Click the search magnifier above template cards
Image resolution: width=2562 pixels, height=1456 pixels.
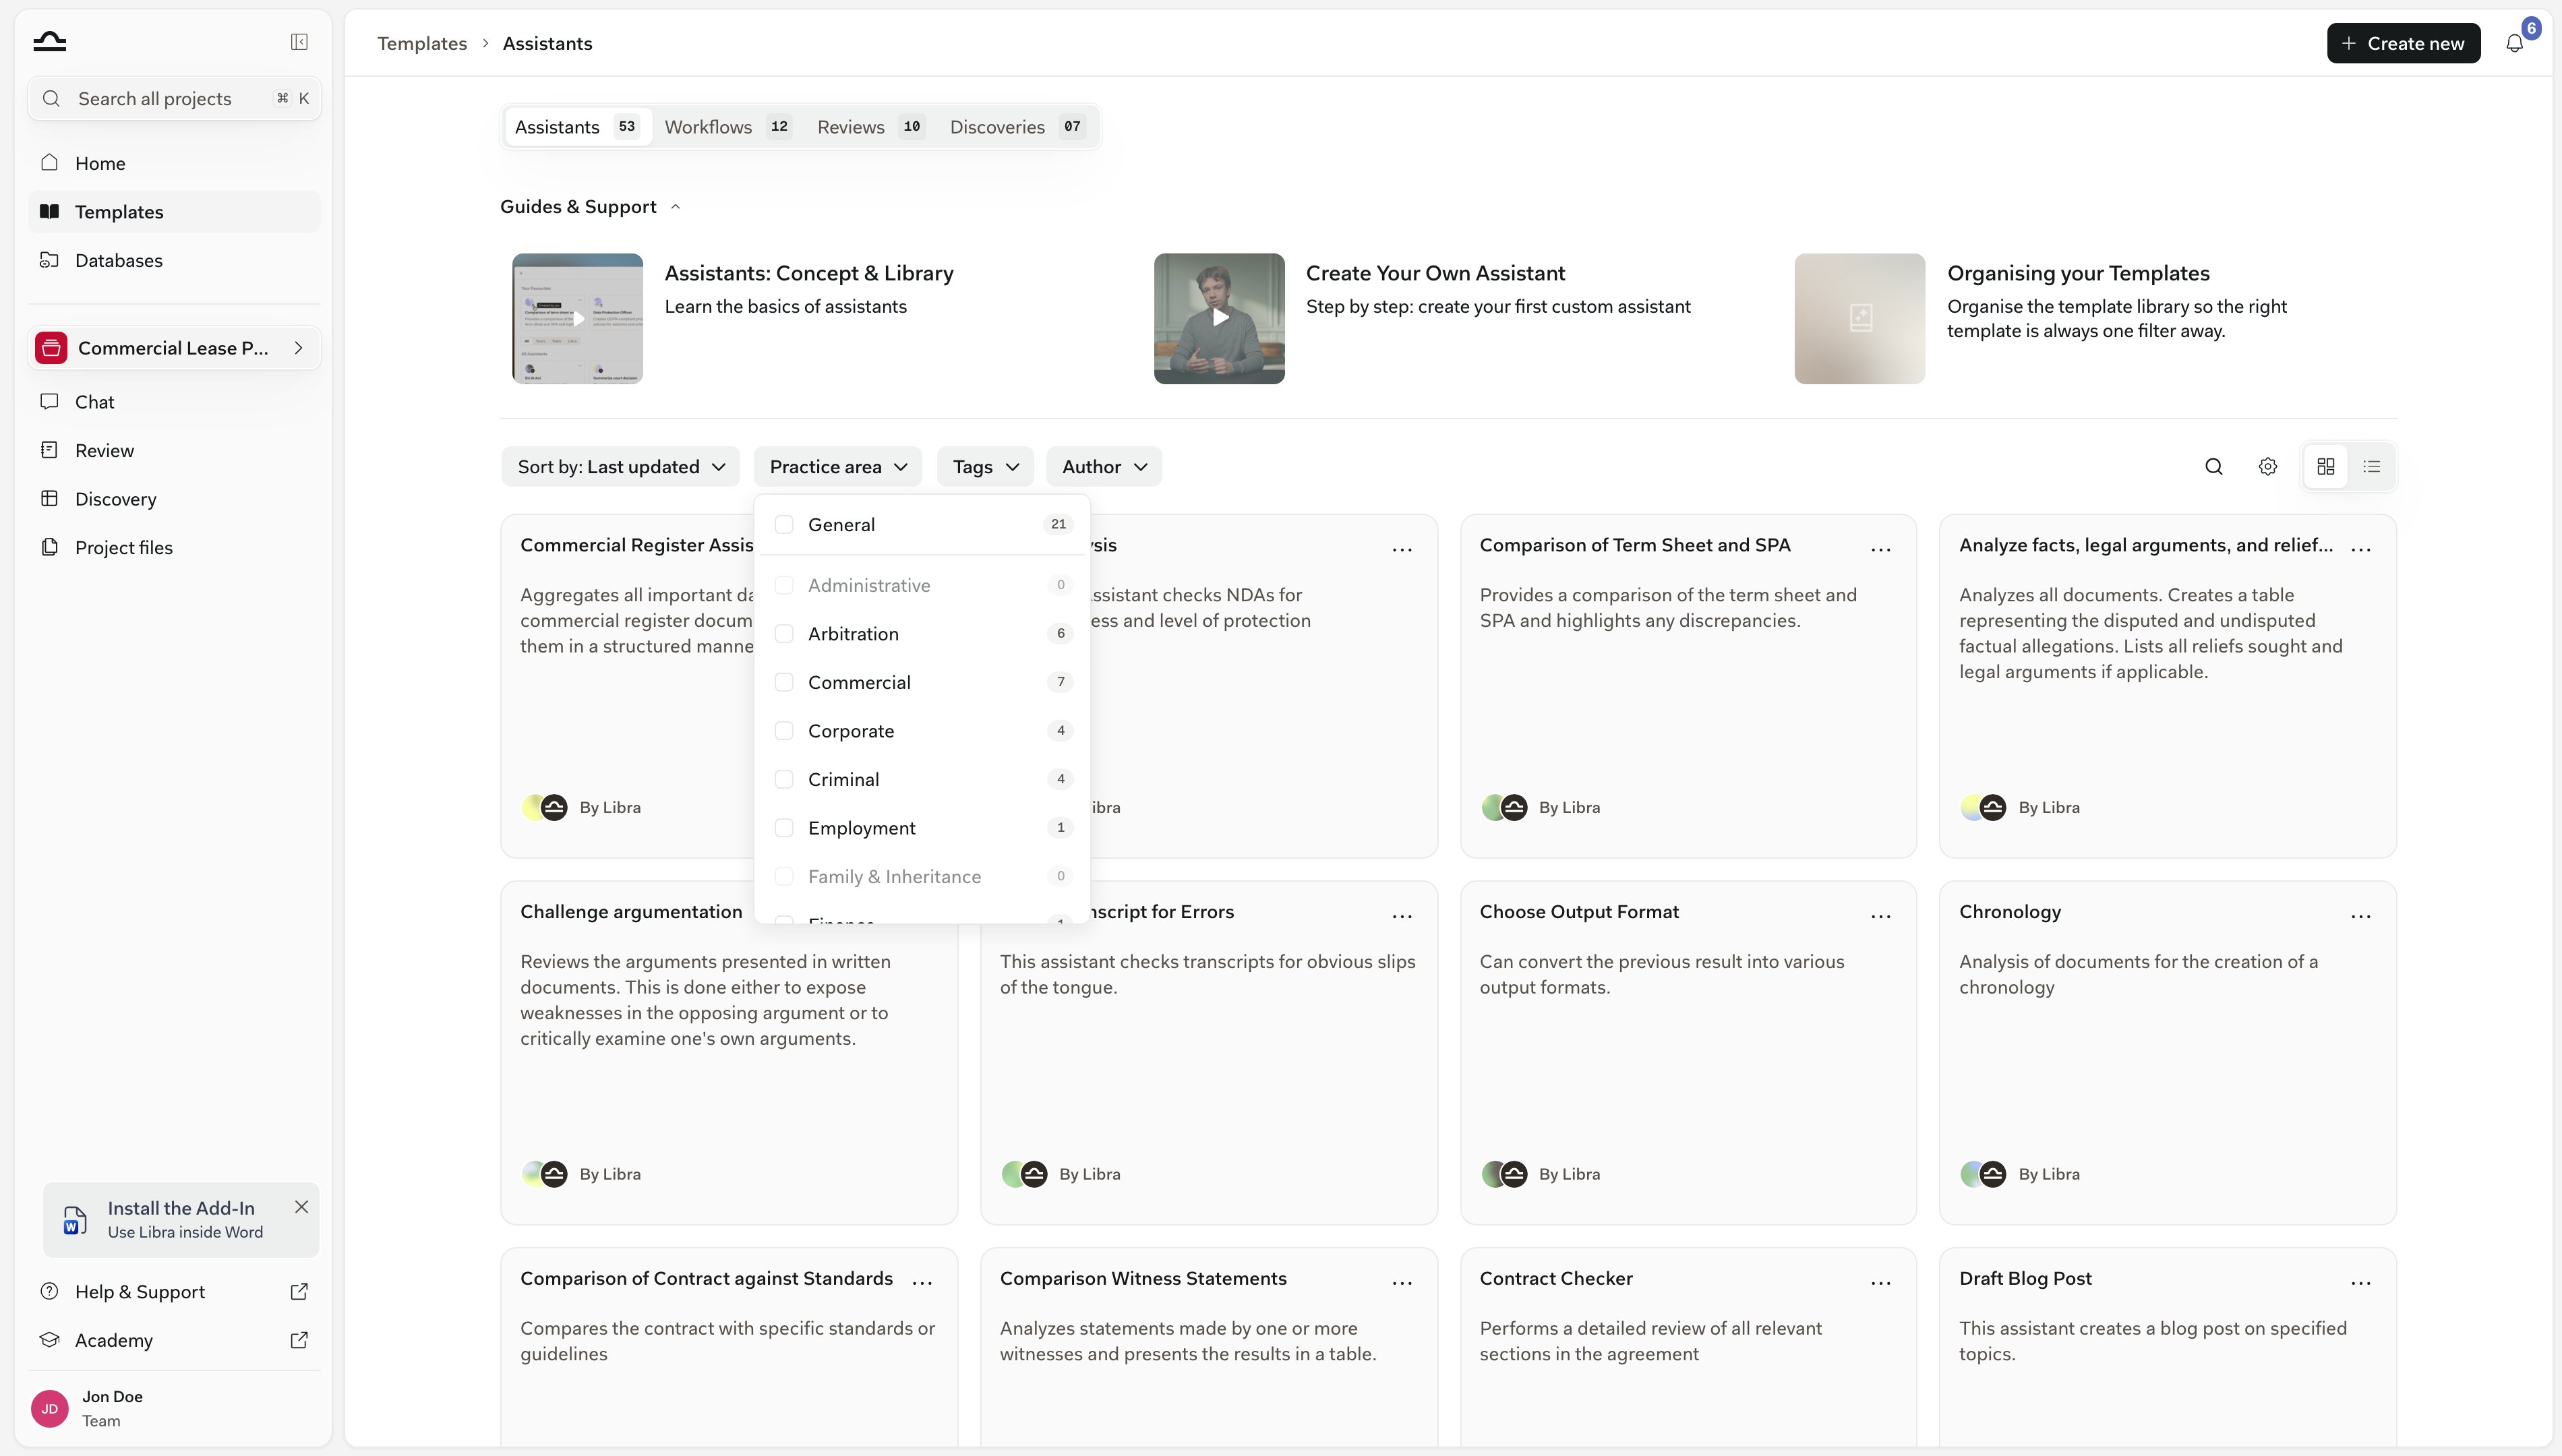2214,467
